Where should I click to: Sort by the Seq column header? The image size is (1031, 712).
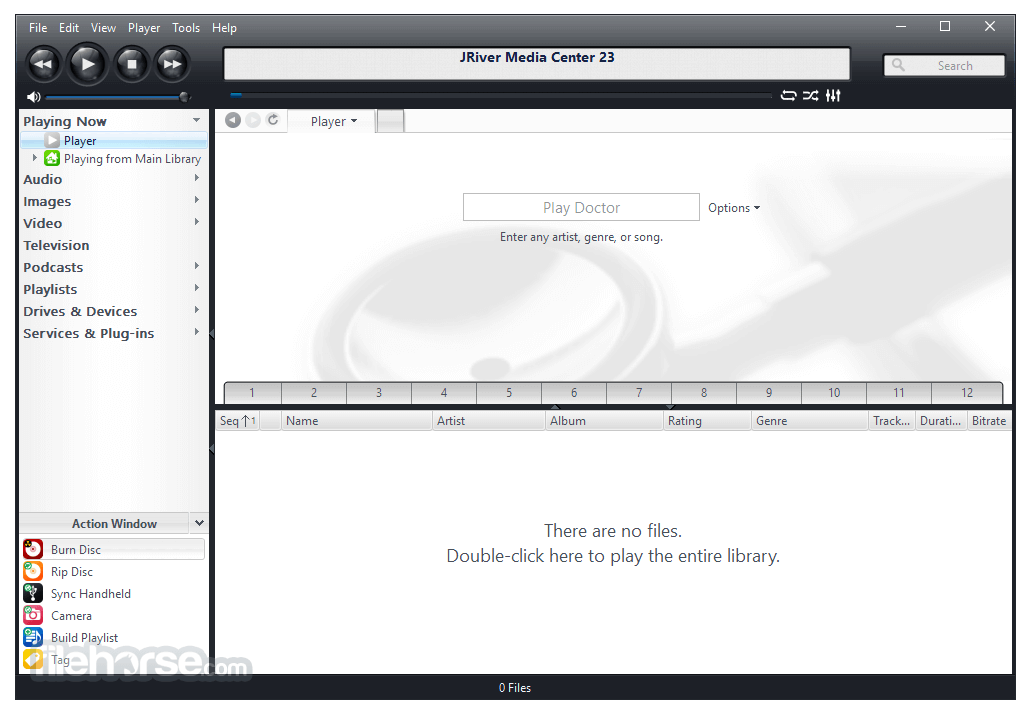pyautogui.click(x=237, y=421)
